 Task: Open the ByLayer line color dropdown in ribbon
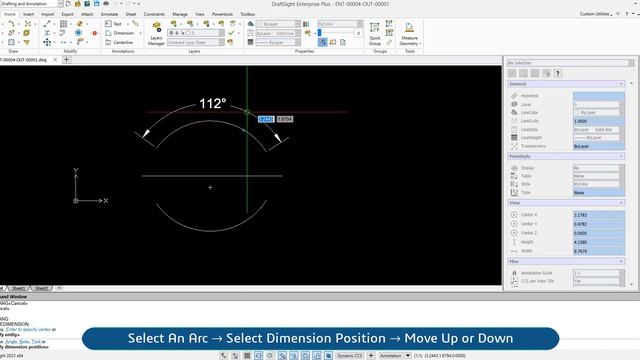(x=298, y=24)
